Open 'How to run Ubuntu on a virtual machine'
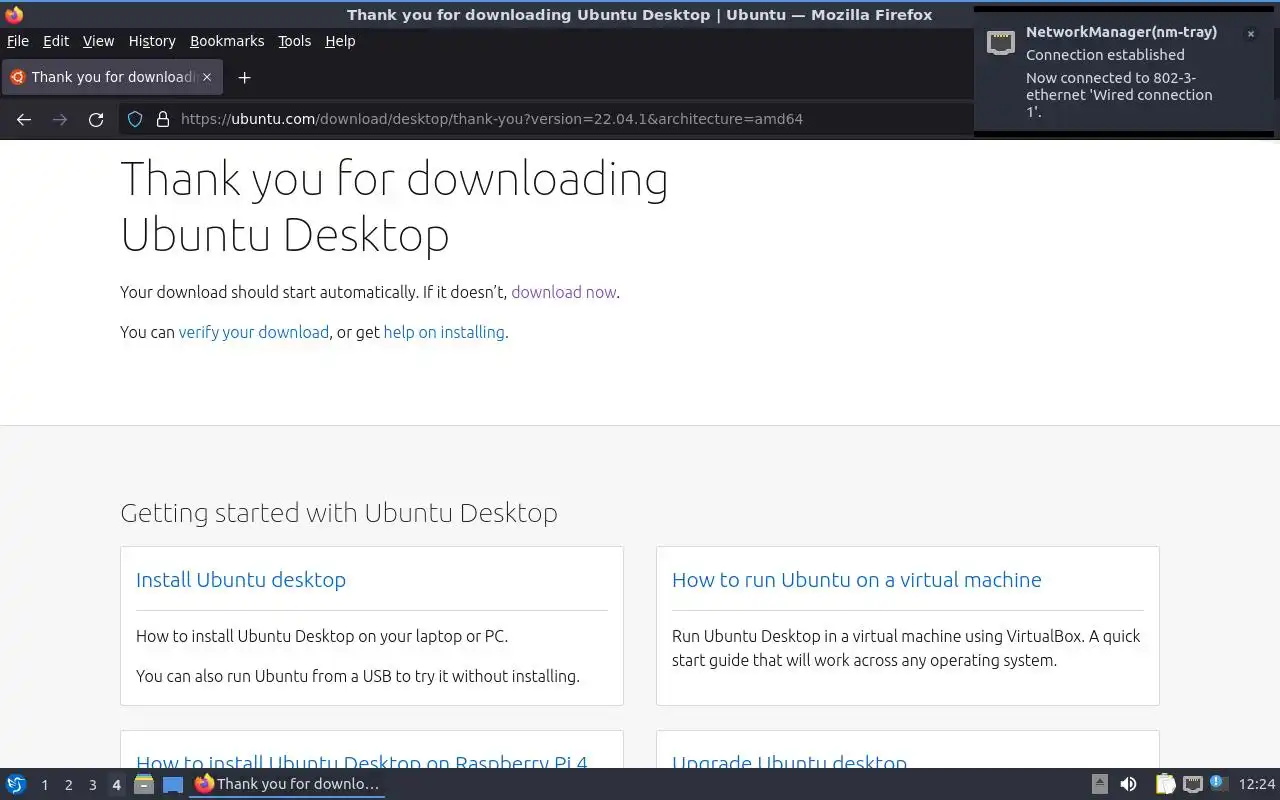Image resolution: width=1280 pixels, height=800 pixels. [856, 580]
